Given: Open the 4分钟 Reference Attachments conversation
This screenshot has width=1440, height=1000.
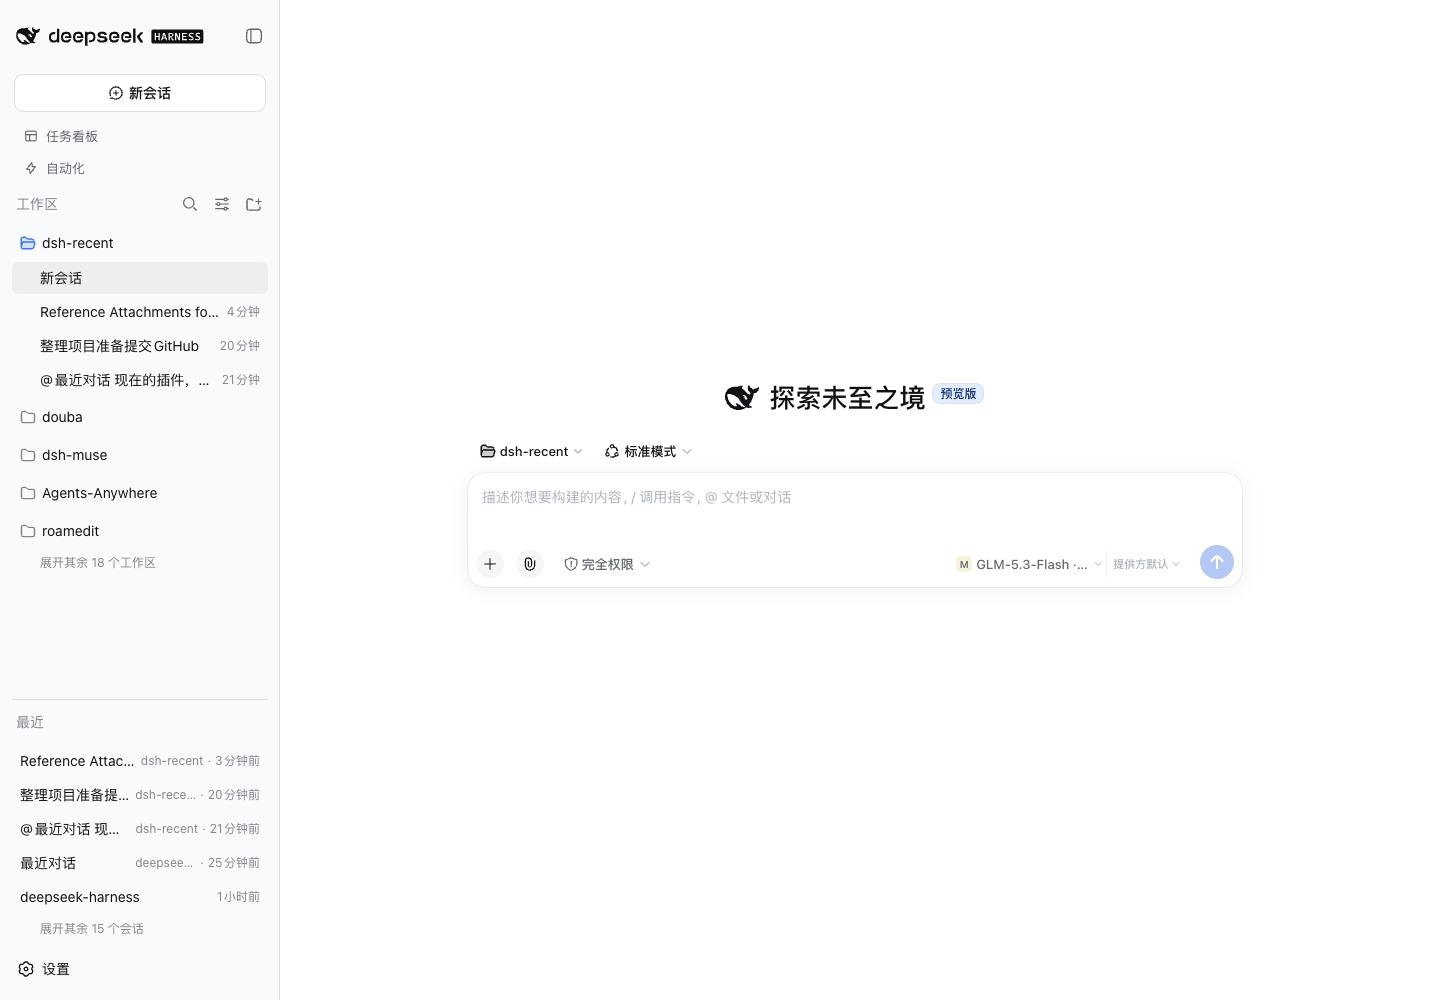Looking at the screenshot, I should click(140, 312).
